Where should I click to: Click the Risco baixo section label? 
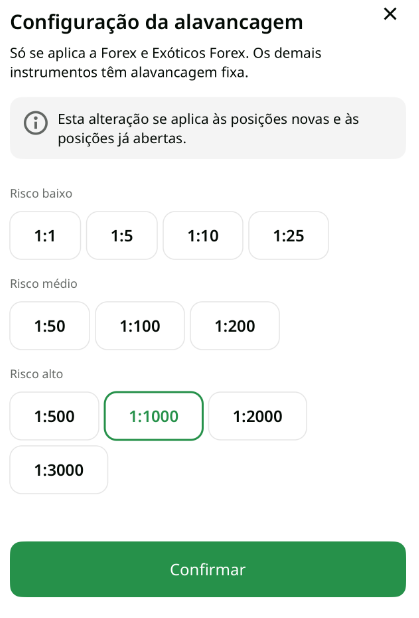click(x=41, y=194)
